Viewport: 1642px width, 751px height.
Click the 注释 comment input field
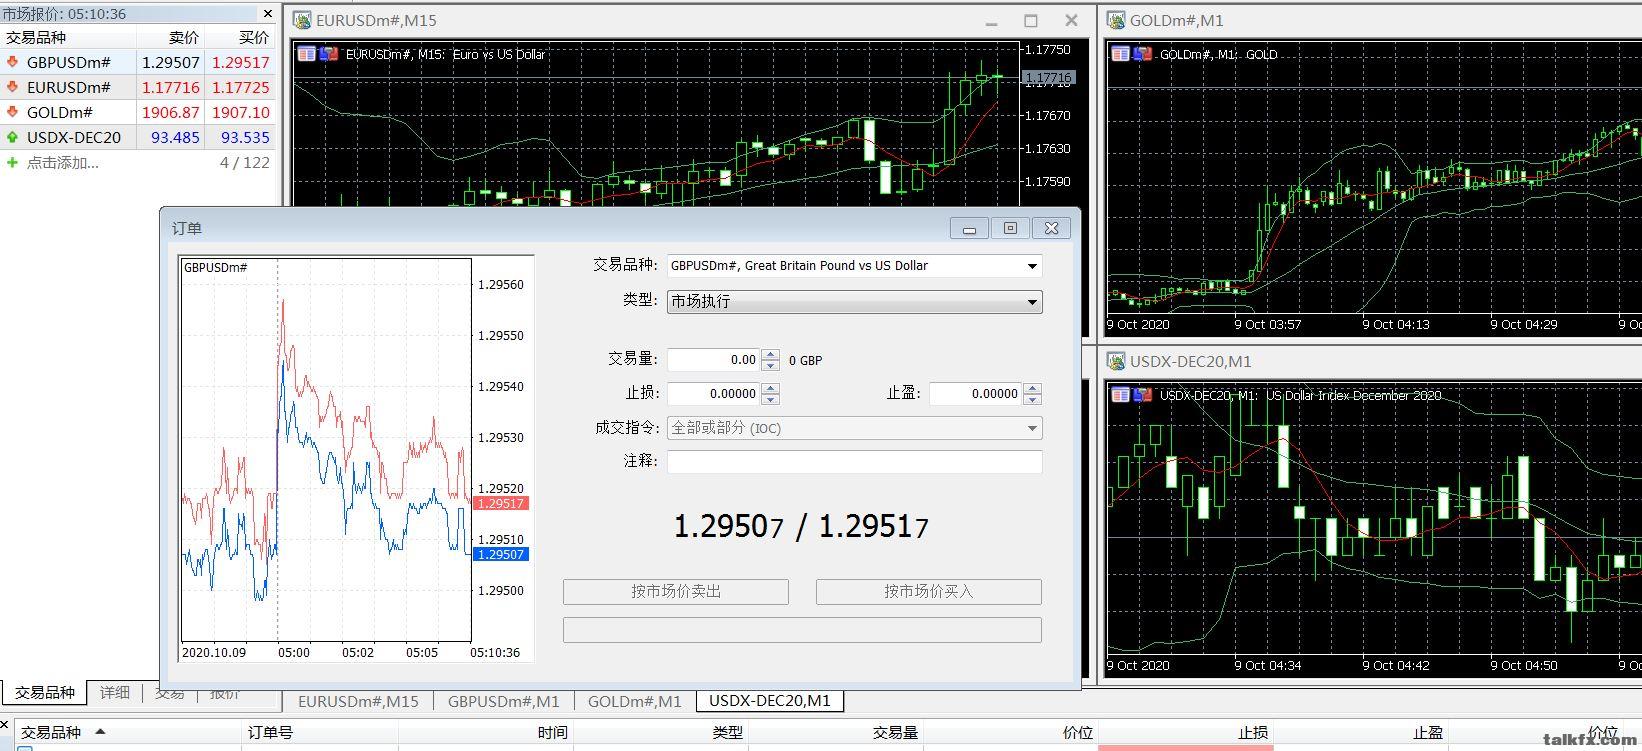[x=855, y=461]
